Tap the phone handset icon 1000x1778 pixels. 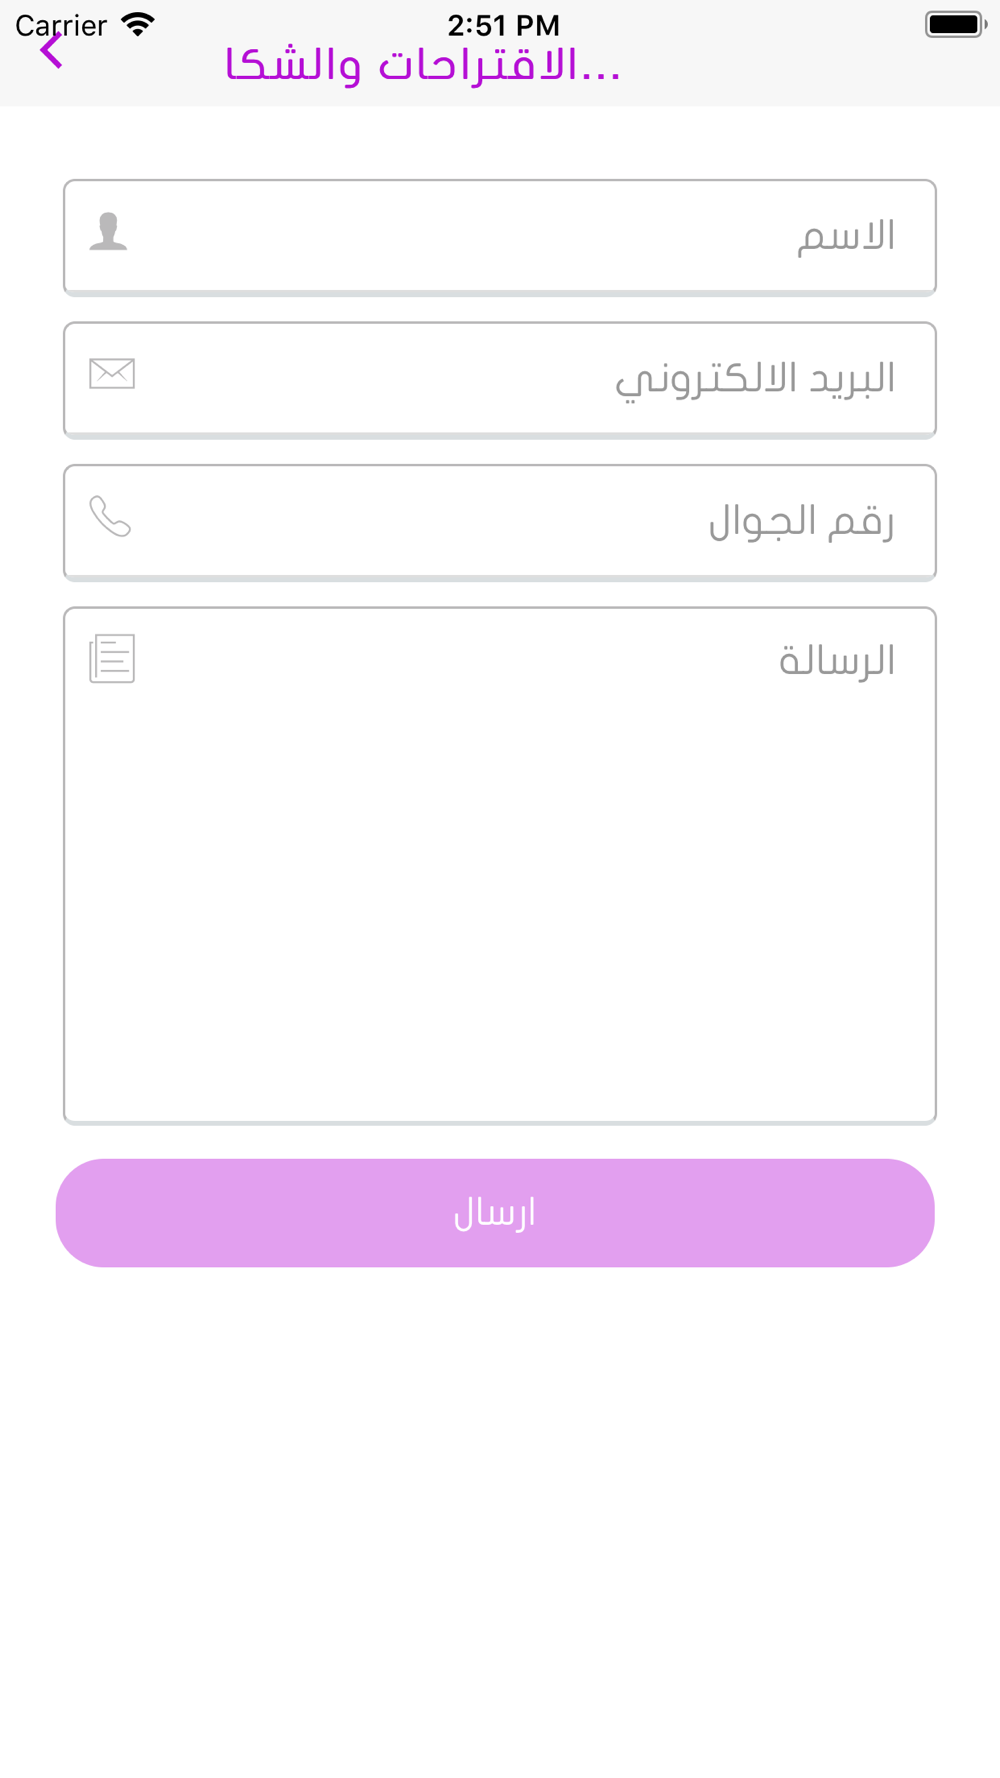110,517
